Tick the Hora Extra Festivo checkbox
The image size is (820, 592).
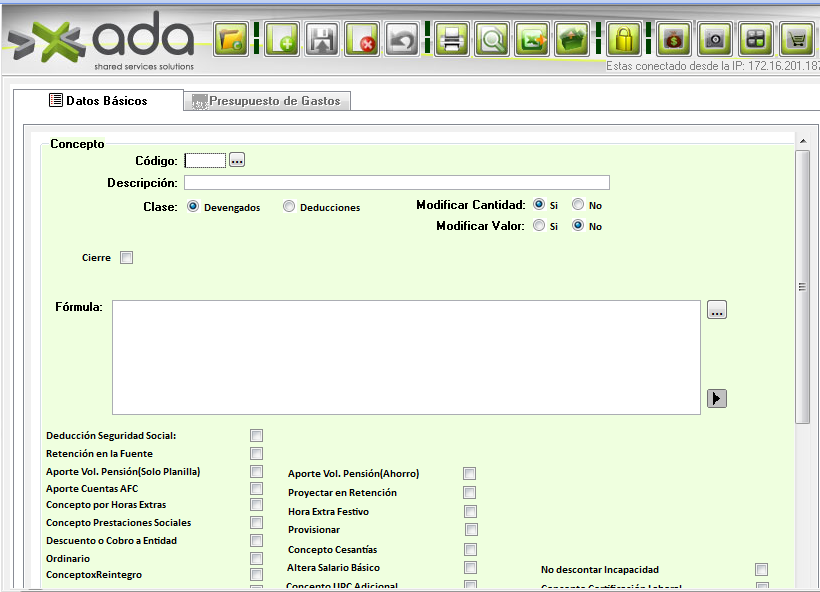[470, 512]
